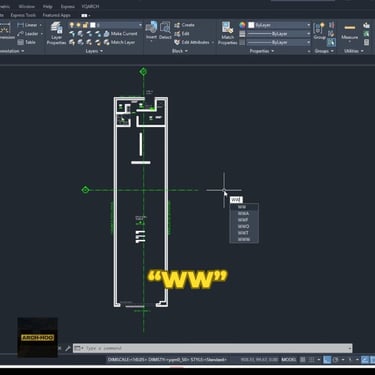Click the Measure tool

[350, 32]
